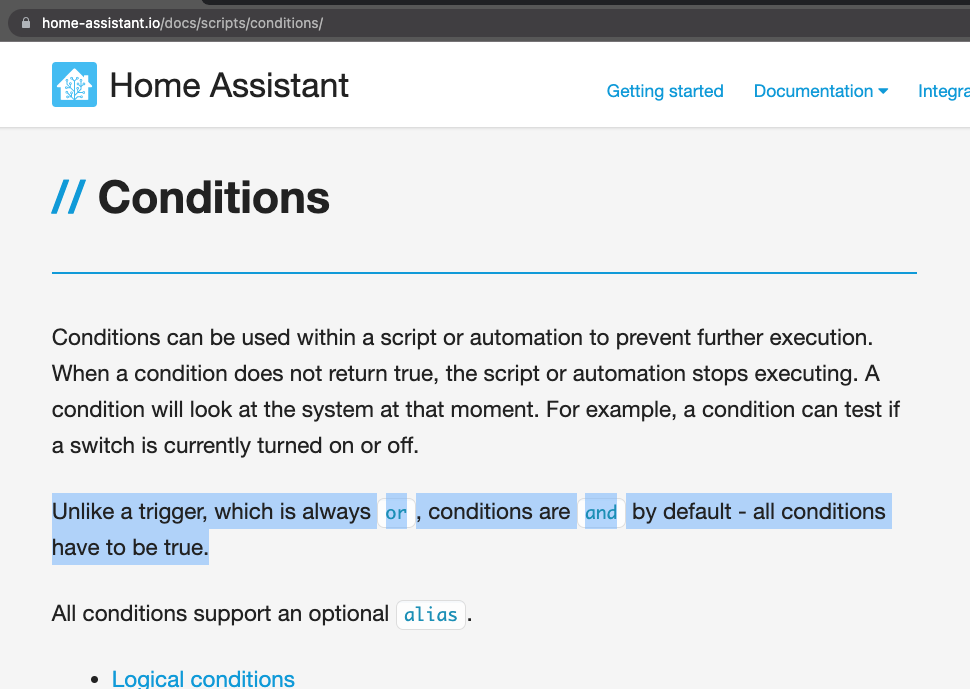Click the bullet point before Logical conditions
The height and width of the screenshot is (689, 970).
coord(95,679)
